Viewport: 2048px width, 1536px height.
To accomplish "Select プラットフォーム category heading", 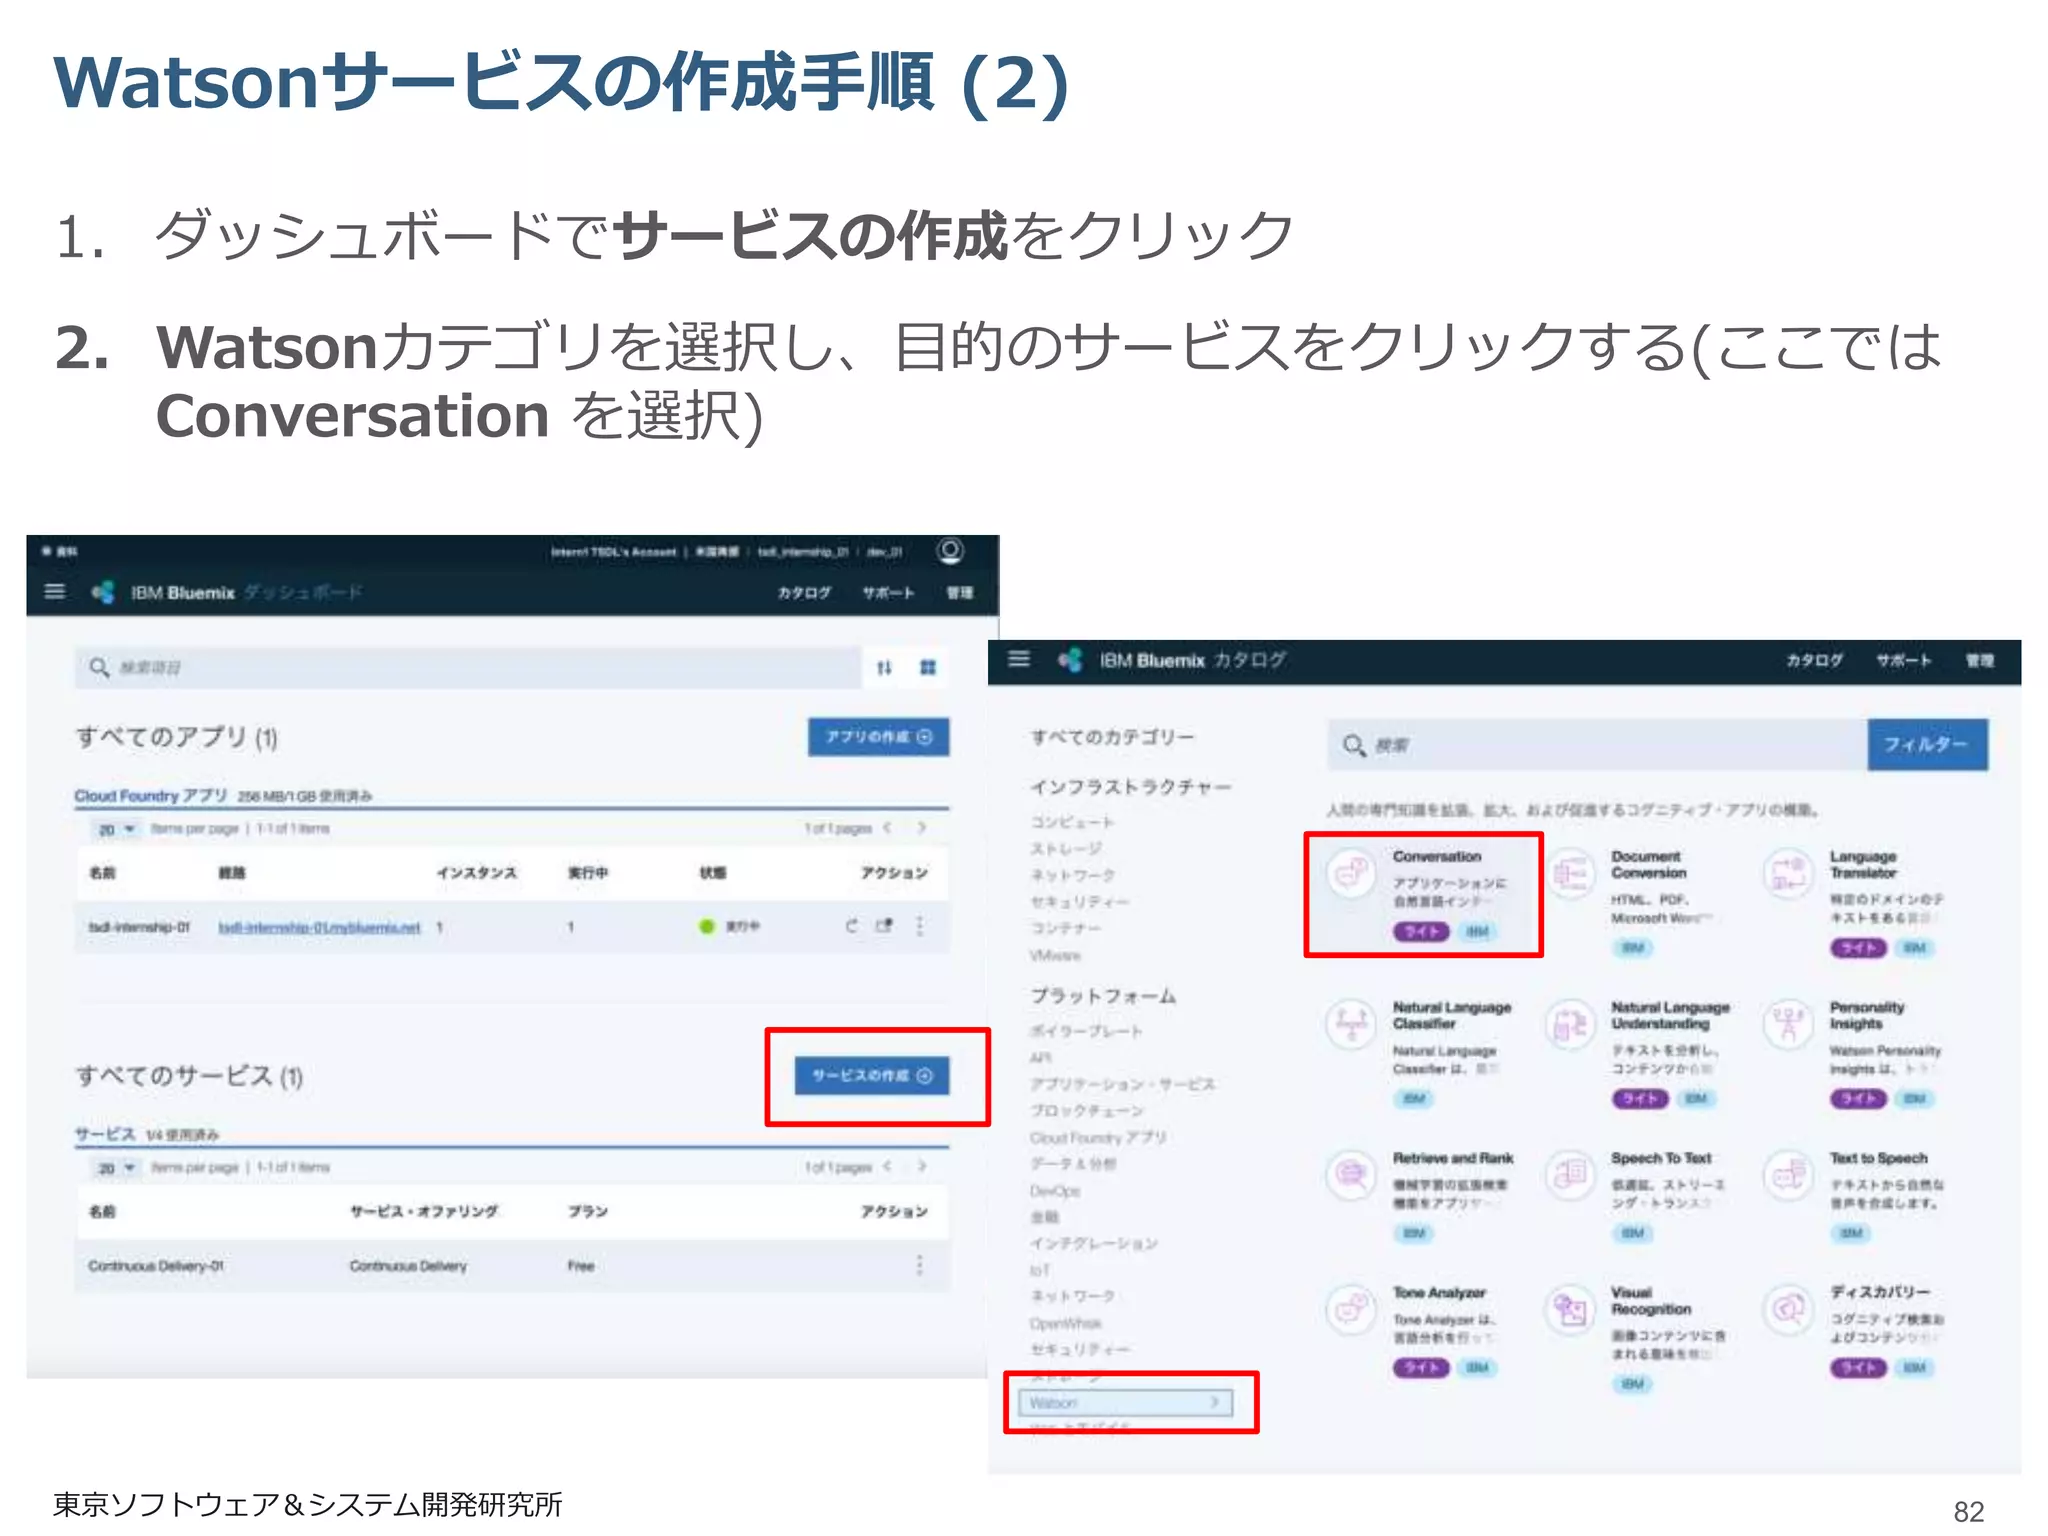I will click(x=1103, y=996).
